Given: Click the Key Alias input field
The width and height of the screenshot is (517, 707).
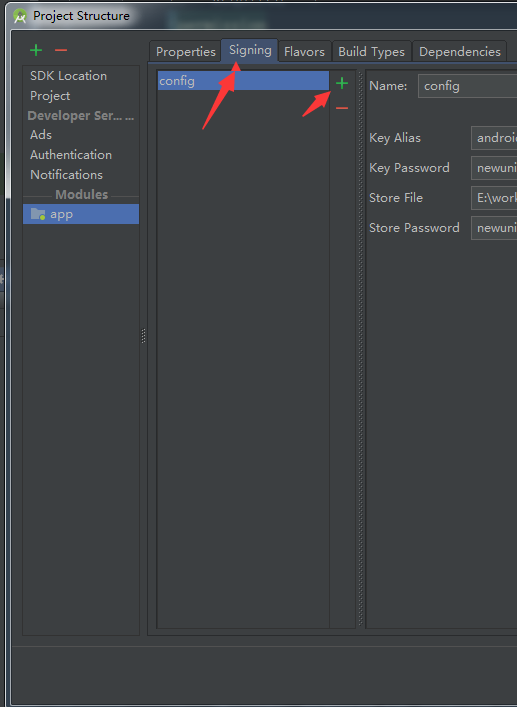Looking at the screenshot, I should [x=494, y=138].
